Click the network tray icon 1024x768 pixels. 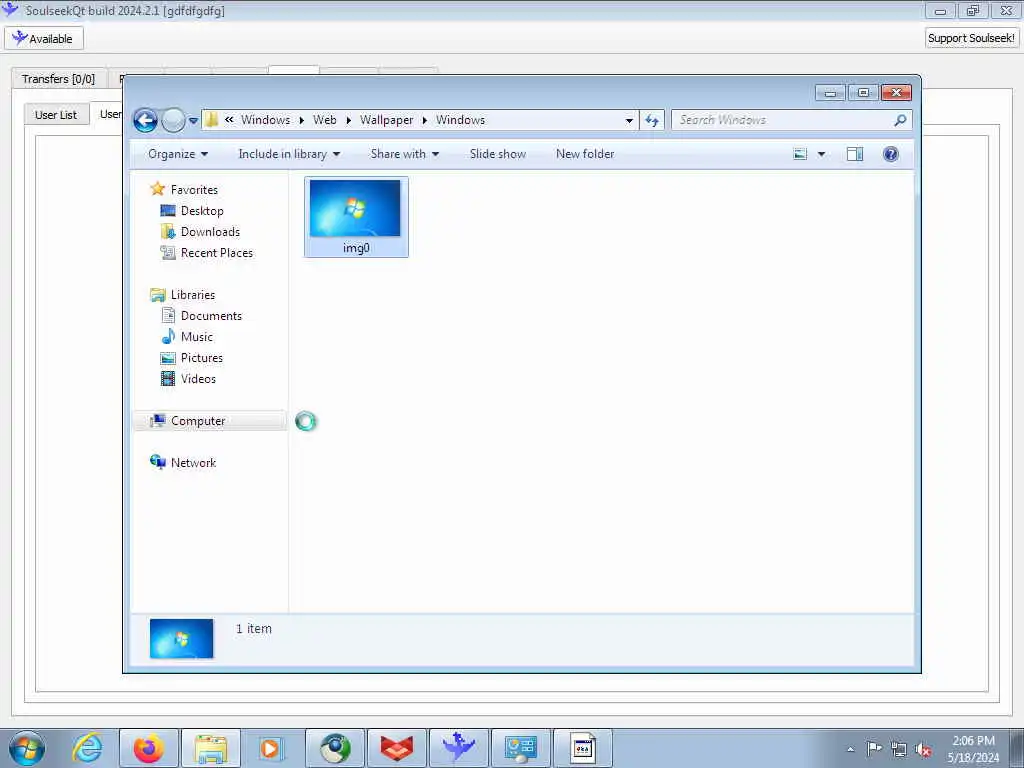(899, 749)
